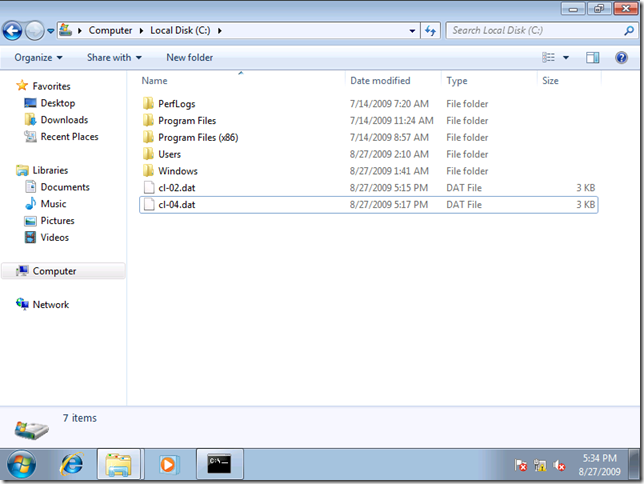Click 7/14/2009 11:24 AM date cell
The height and width of the screenshot is (484, 644).
pos(391,121)
